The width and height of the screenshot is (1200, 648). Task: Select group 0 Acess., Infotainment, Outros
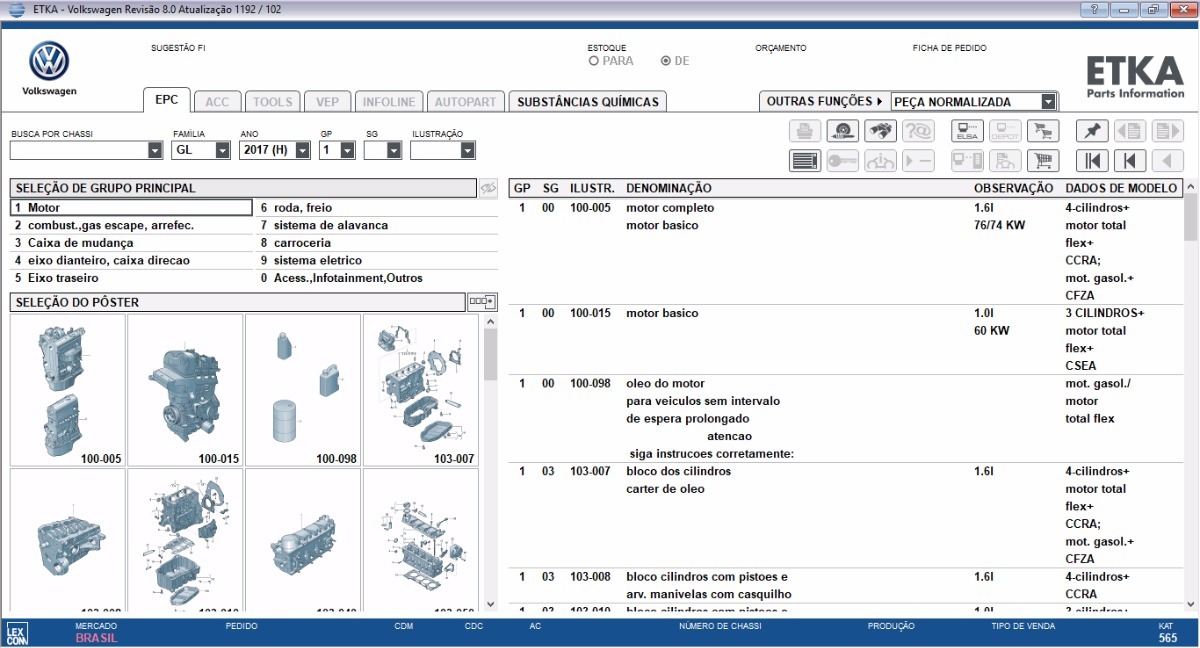[377, 278]
